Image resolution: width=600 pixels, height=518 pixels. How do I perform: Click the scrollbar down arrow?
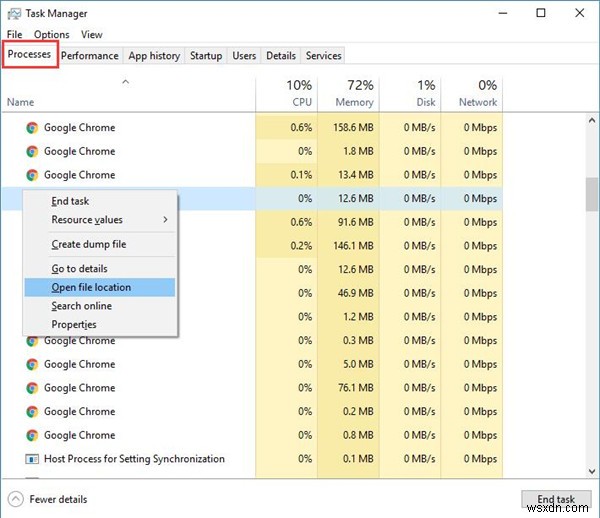[592, 471]
